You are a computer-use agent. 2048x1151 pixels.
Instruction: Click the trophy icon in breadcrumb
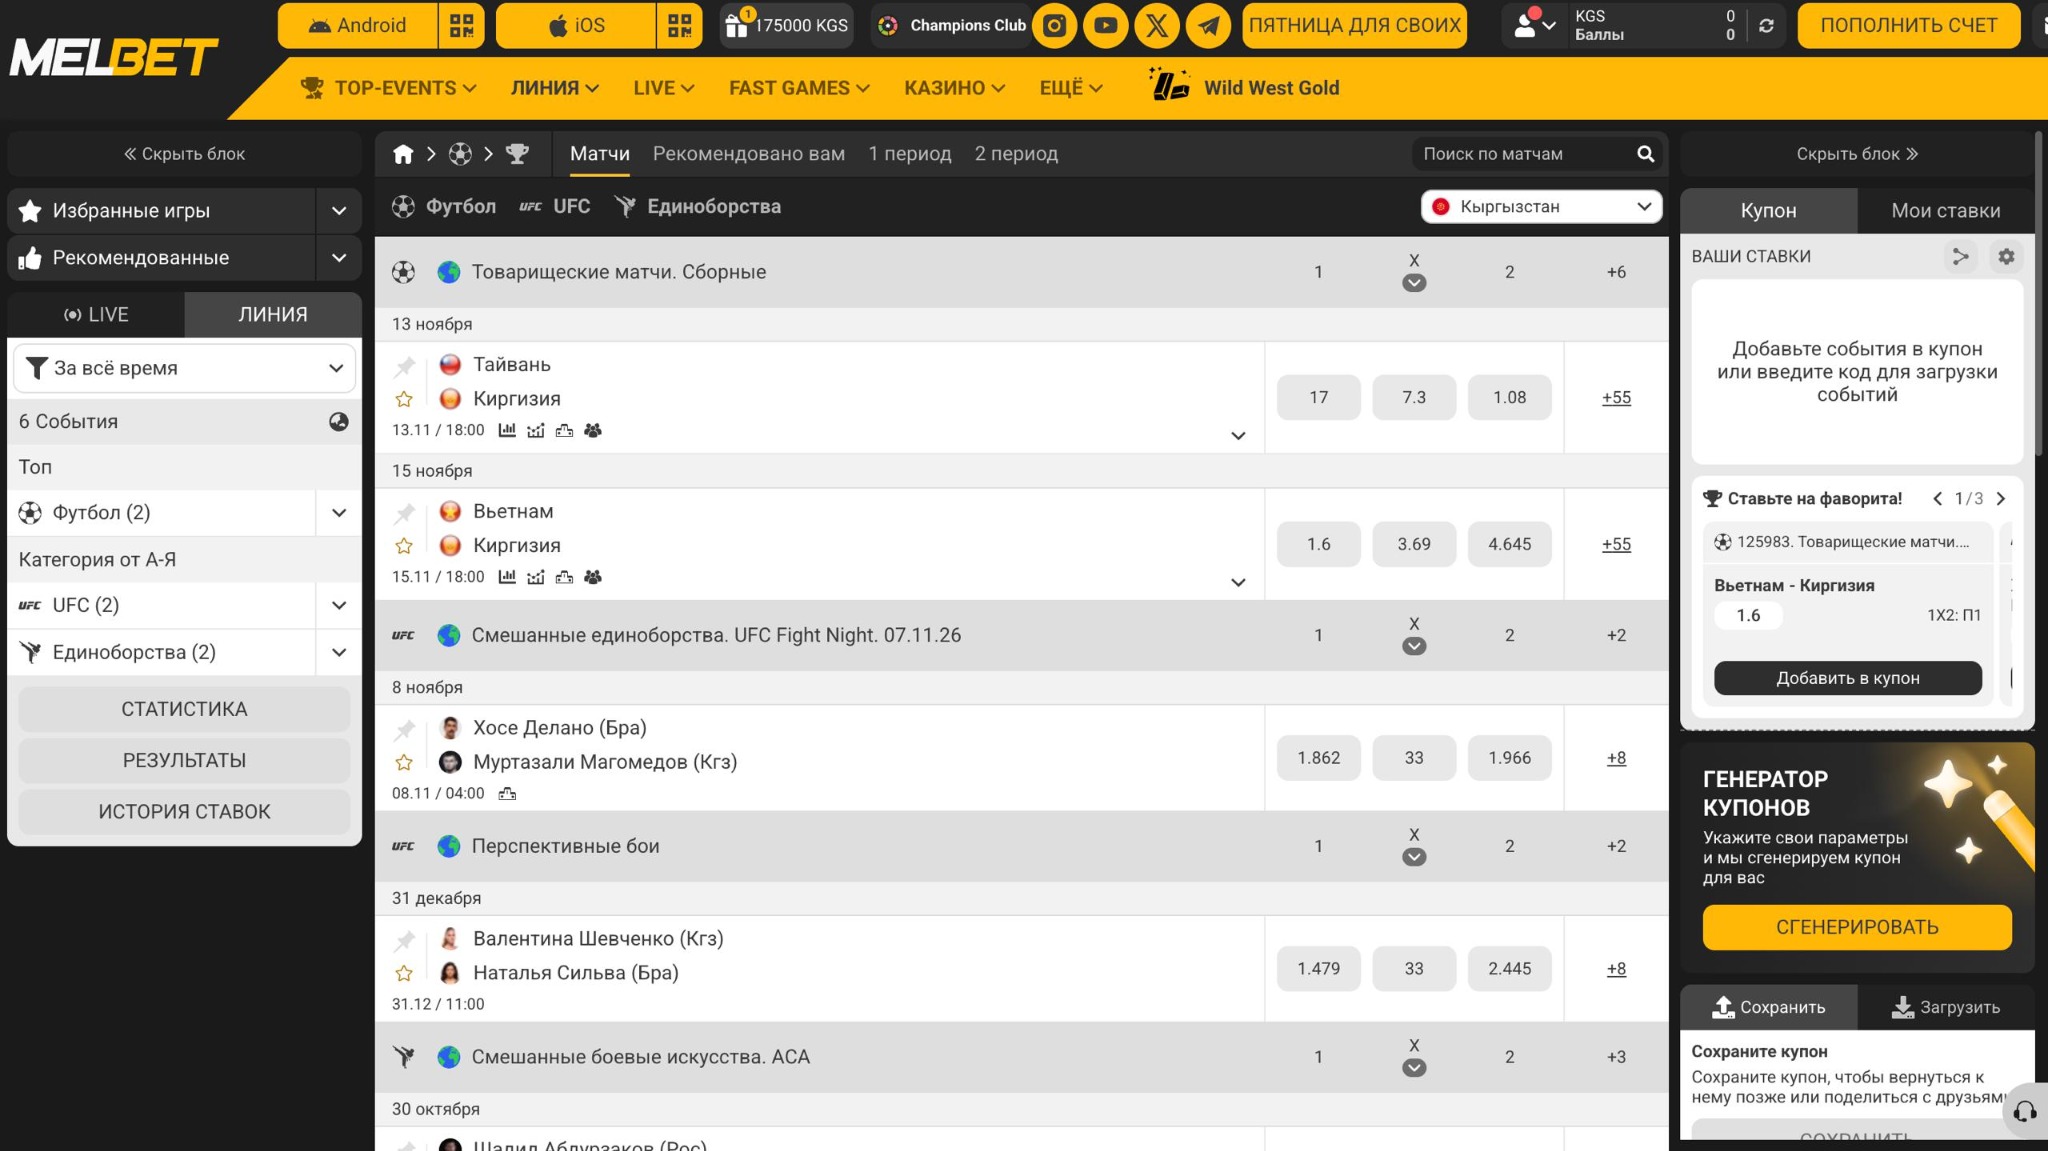[517, 154]
